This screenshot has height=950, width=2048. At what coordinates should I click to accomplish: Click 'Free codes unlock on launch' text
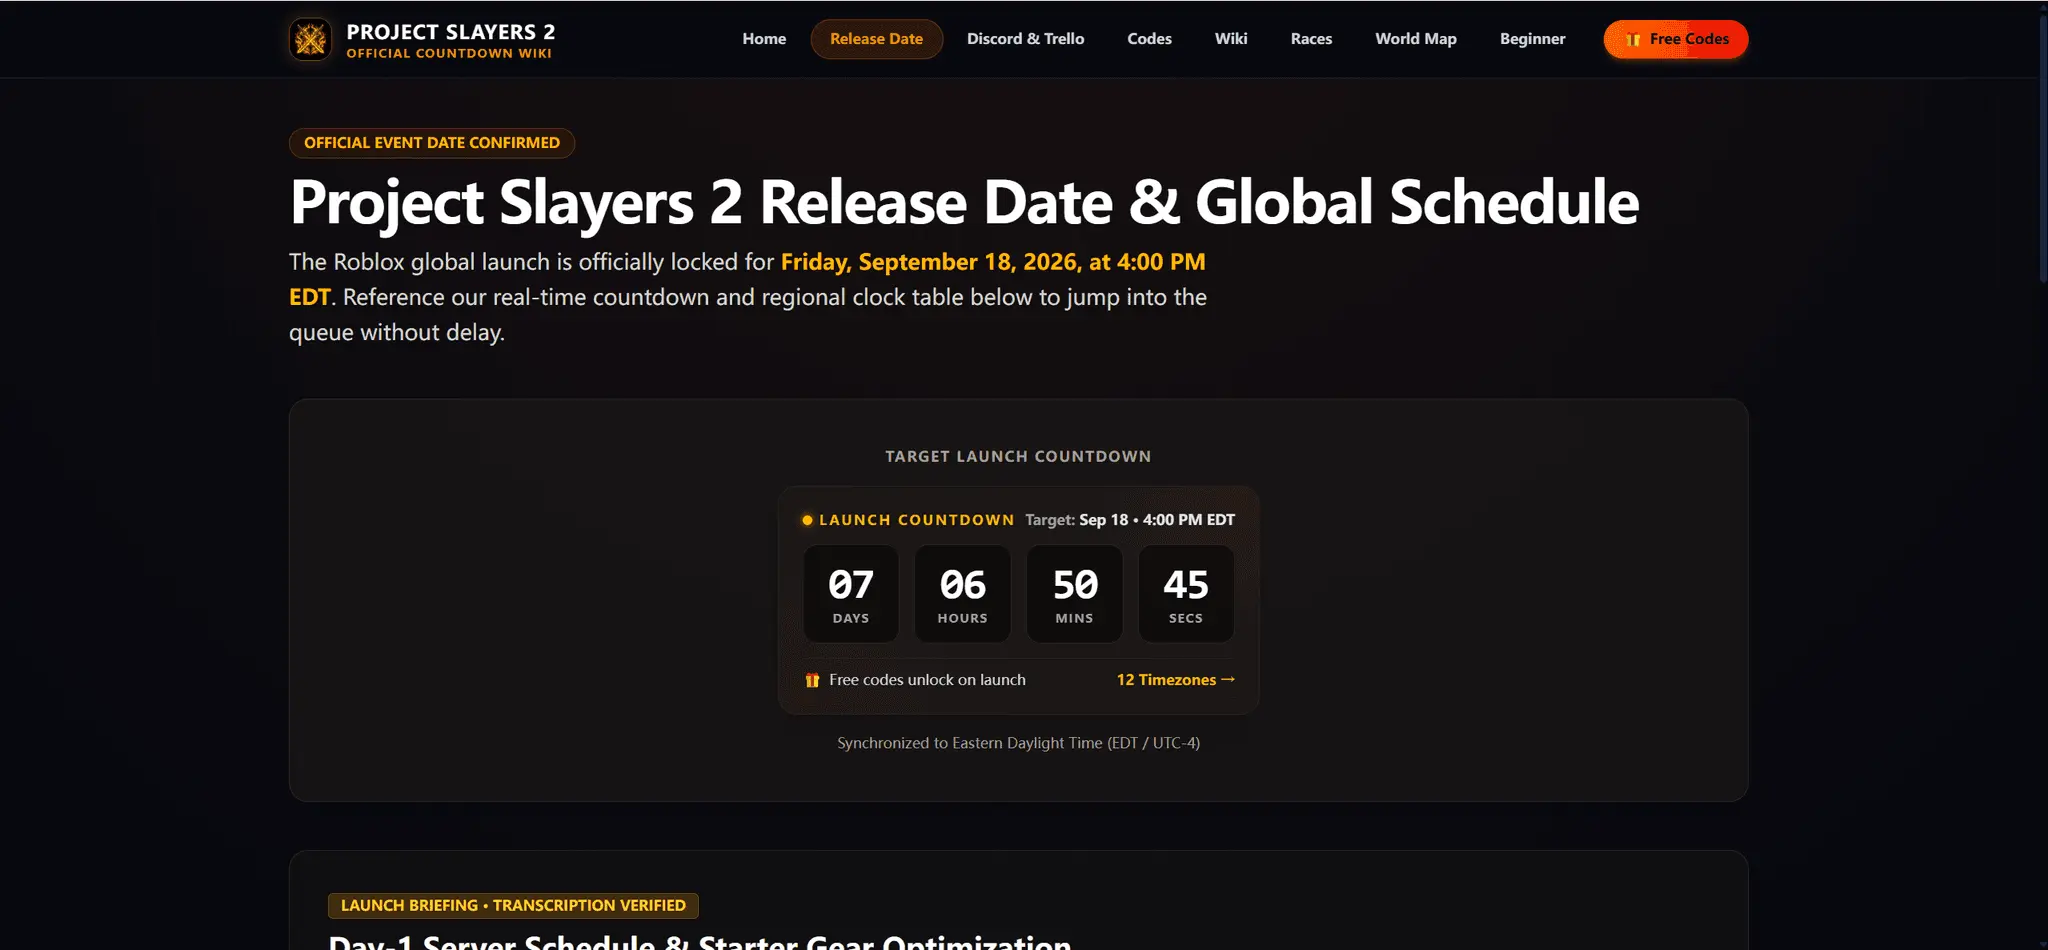[x=927, y=680]
